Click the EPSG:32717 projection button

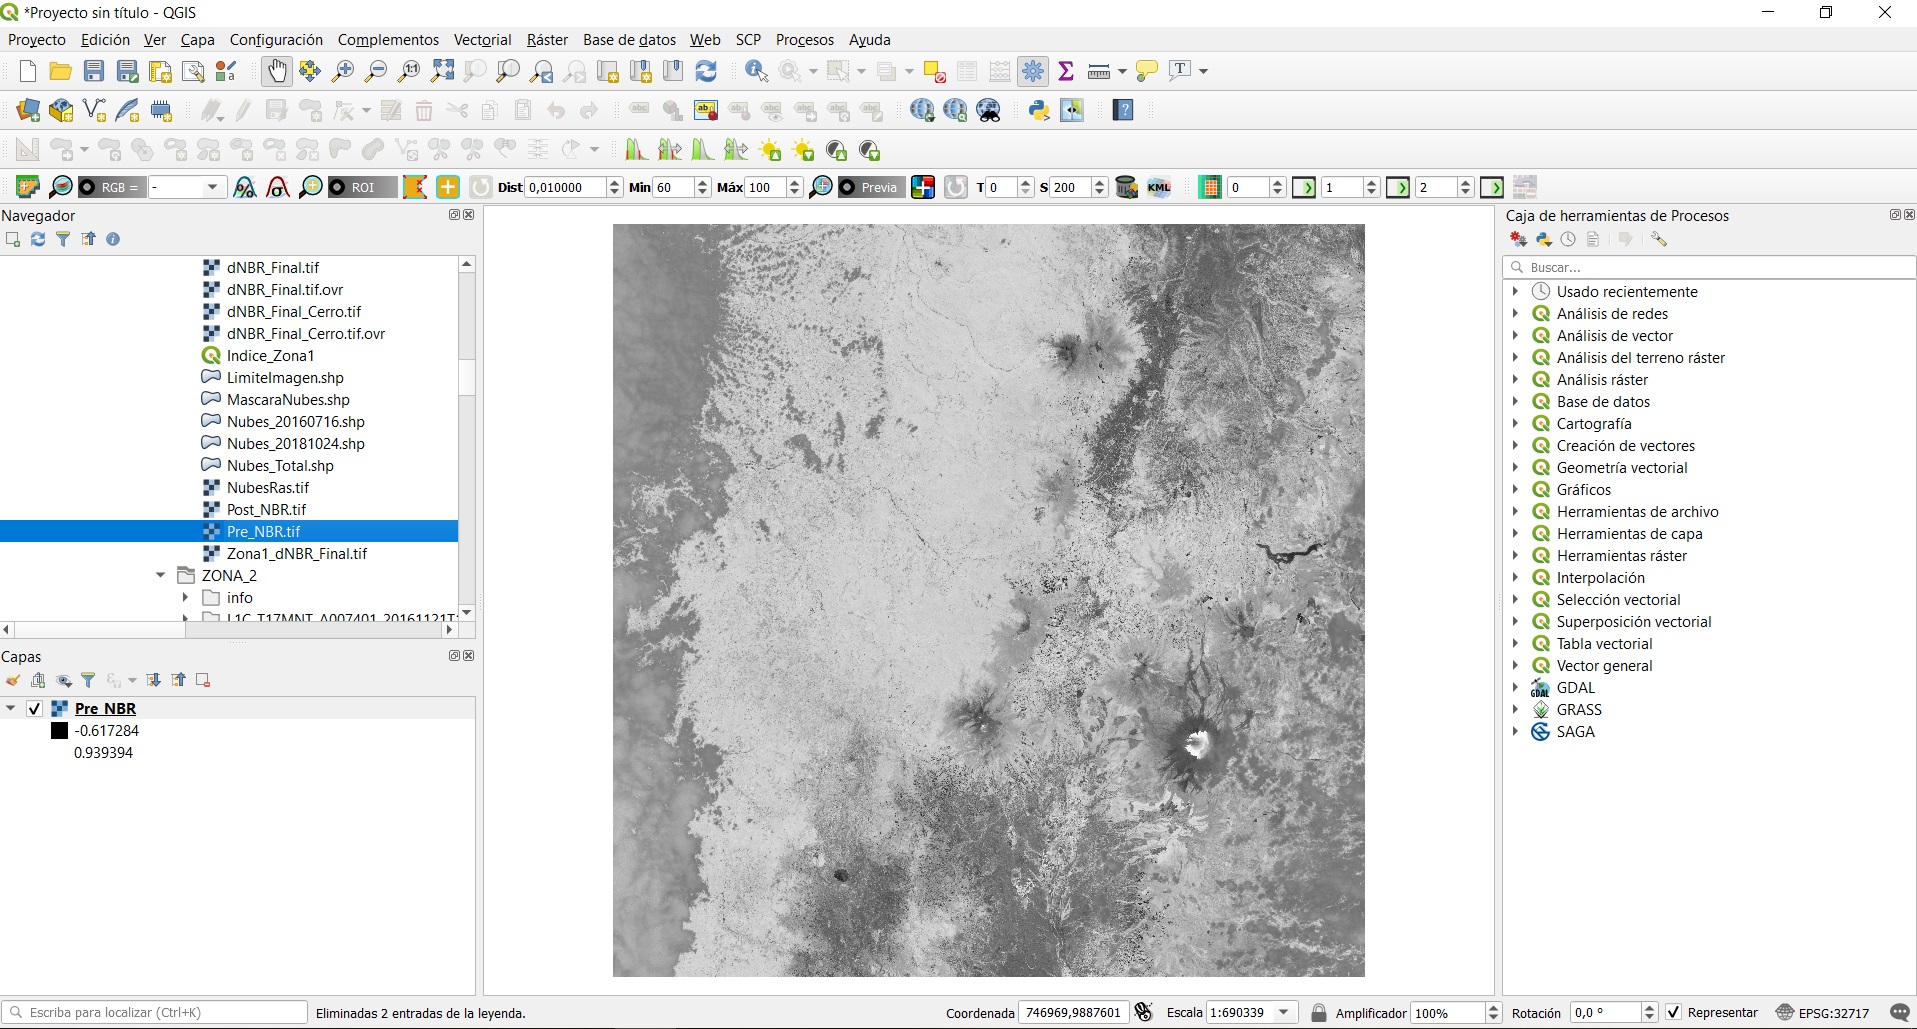tap(1822, 1013)
